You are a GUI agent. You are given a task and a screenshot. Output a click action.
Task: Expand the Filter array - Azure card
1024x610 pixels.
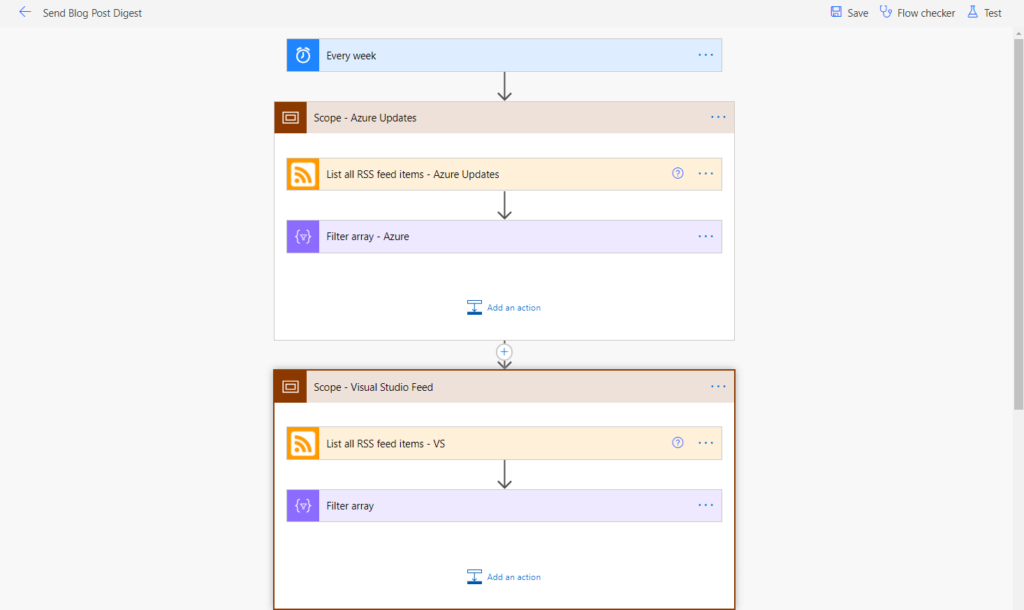pyautogui.click(x=504, y=236)
